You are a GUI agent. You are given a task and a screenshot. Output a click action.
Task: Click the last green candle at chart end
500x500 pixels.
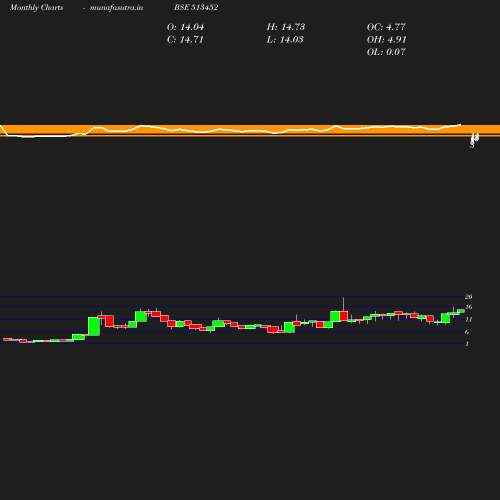coord(461,311)
